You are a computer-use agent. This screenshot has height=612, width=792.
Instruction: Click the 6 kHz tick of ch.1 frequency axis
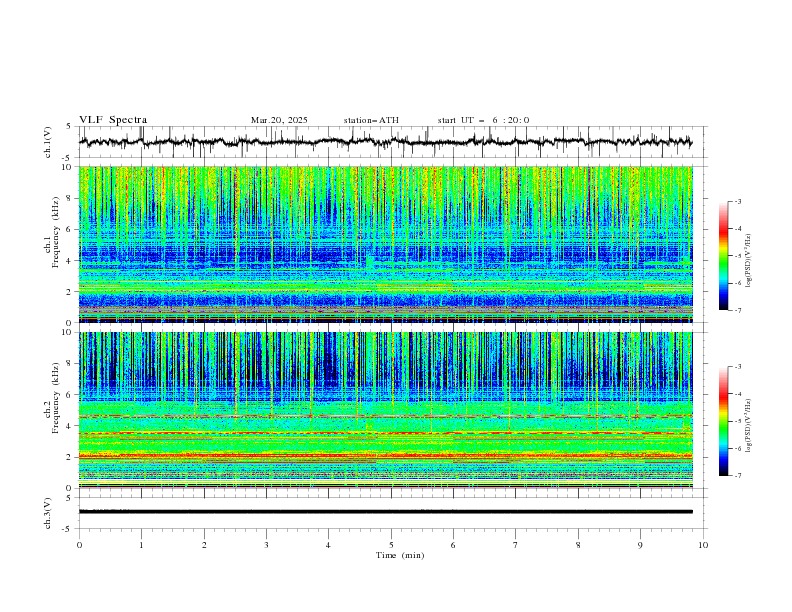[71, 229]
